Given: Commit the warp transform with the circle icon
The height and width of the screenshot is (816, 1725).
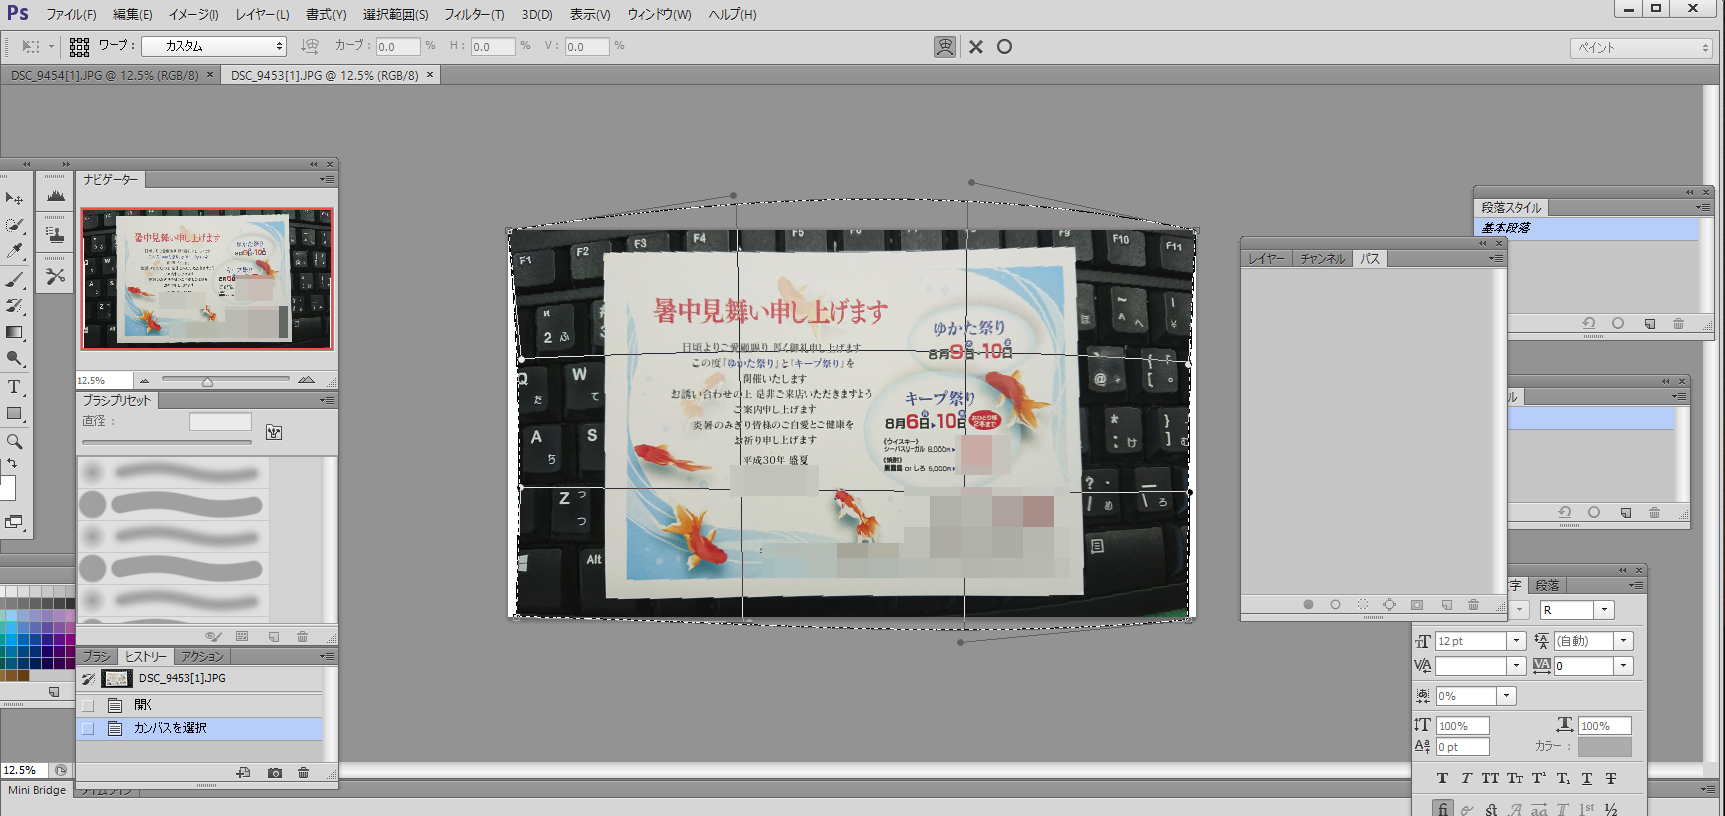Looking at the screenshot, I should tap(1004, 47).
